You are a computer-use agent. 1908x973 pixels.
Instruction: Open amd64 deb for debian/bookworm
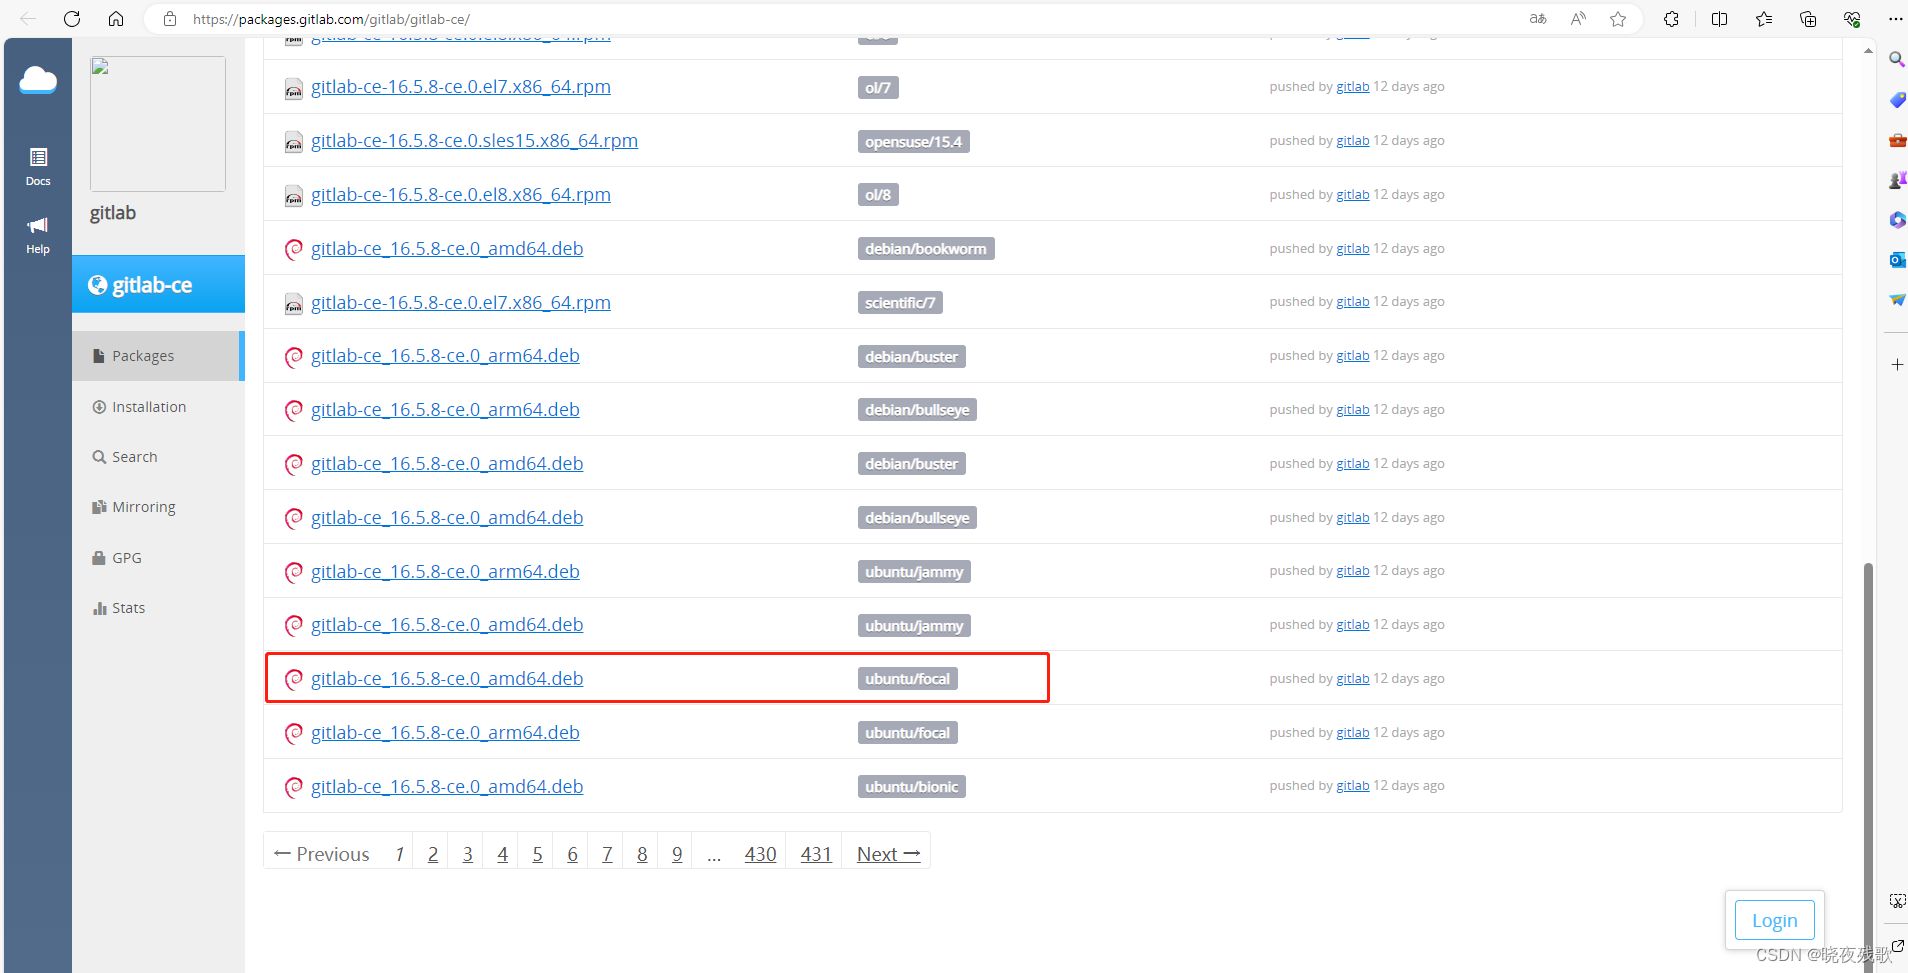(447, 249)
